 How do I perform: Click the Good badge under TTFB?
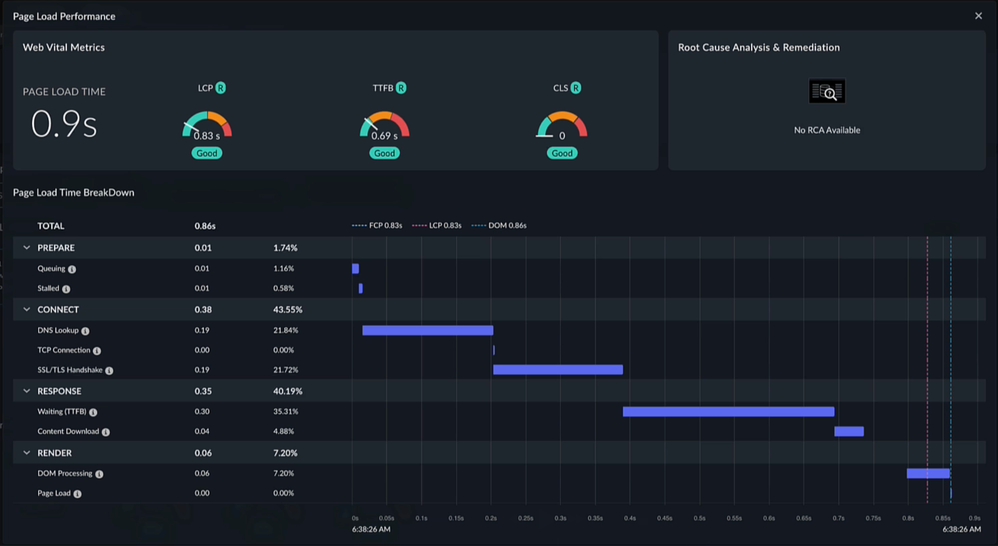[x=384, y=153]
